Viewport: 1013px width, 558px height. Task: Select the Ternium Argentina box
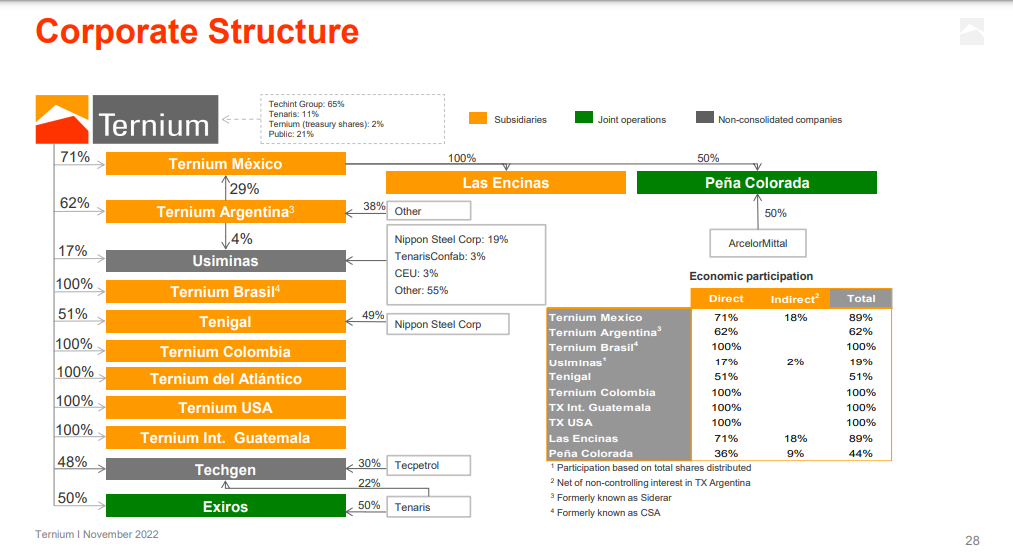[225, 212]
